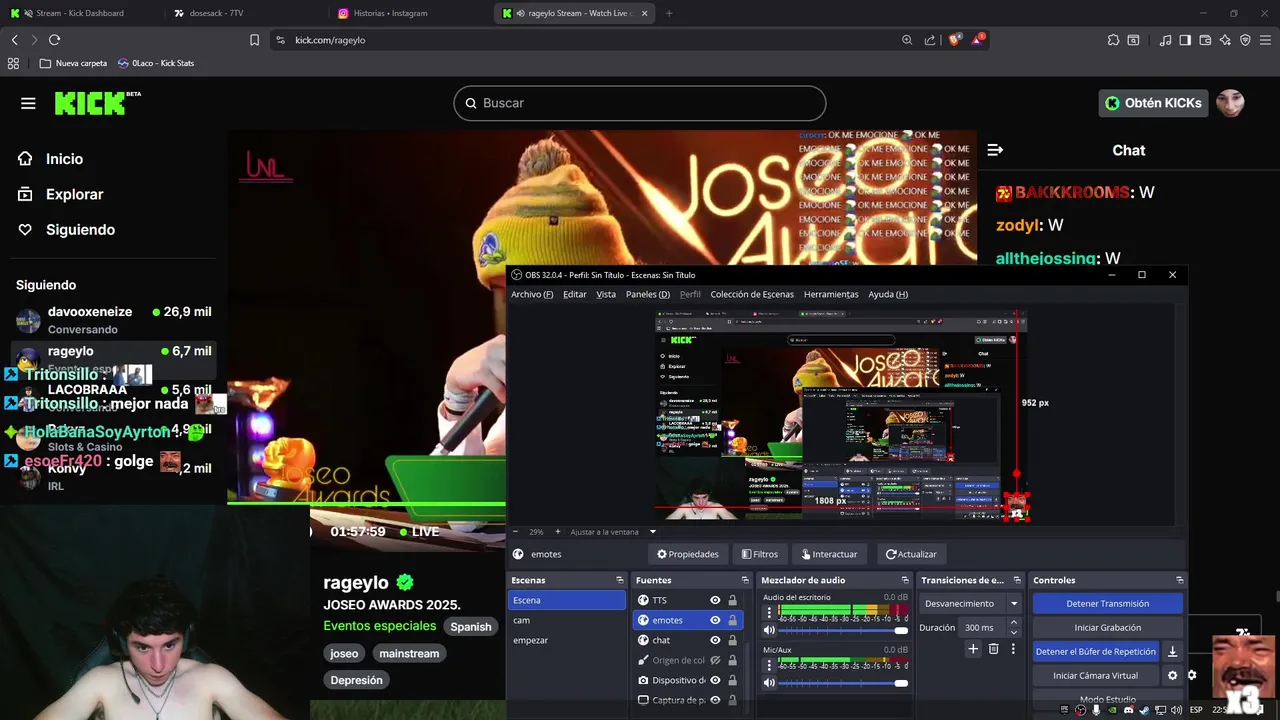Open virtual camera settings gear icon

(x=1172, y=675)
